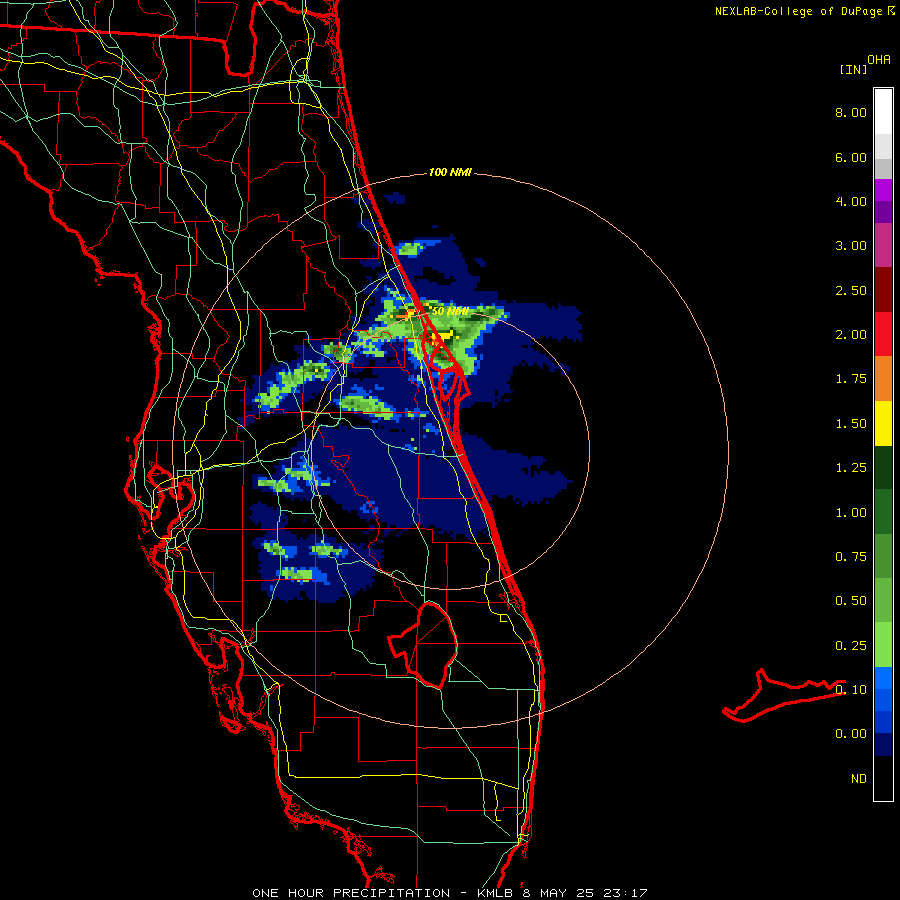The width and height of the screenshot is (900, 900).
Task: Click the 6.00 legend value
Action: (851, 157)
